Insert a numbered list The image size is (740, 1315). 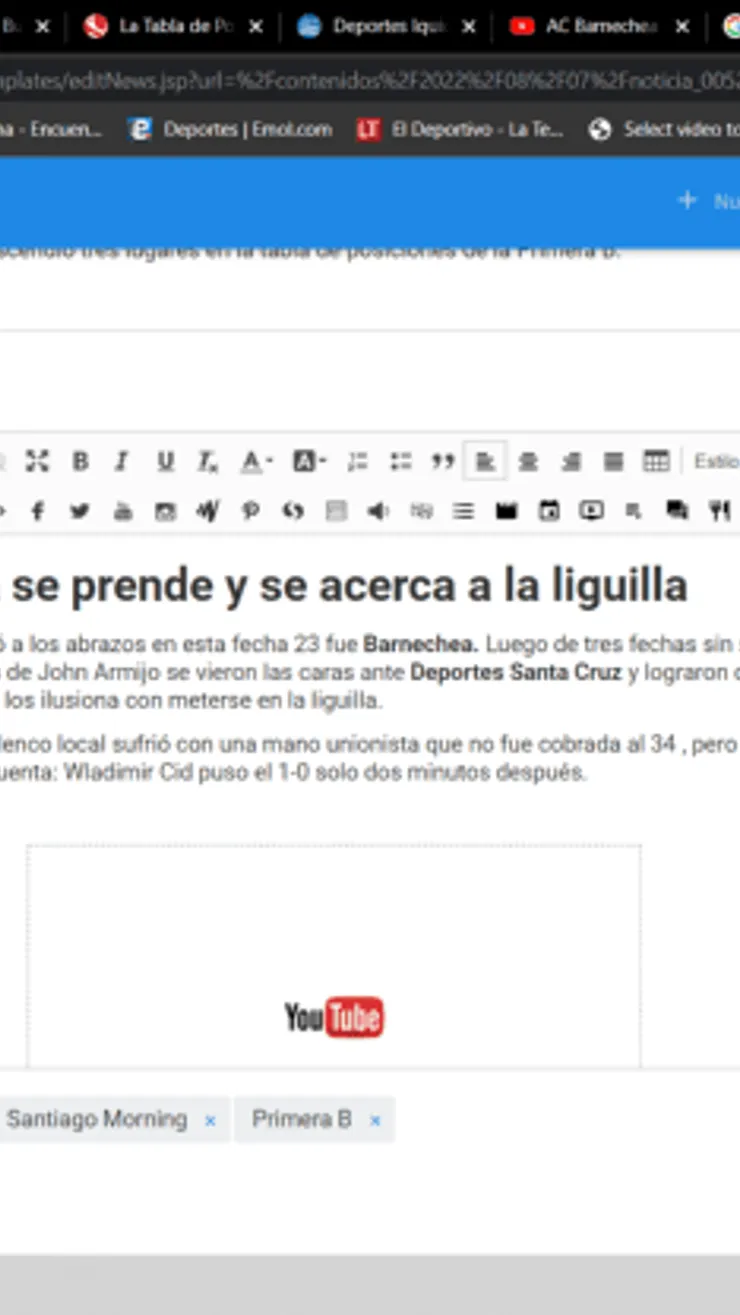pyautogui.click(x=357, y=461)
